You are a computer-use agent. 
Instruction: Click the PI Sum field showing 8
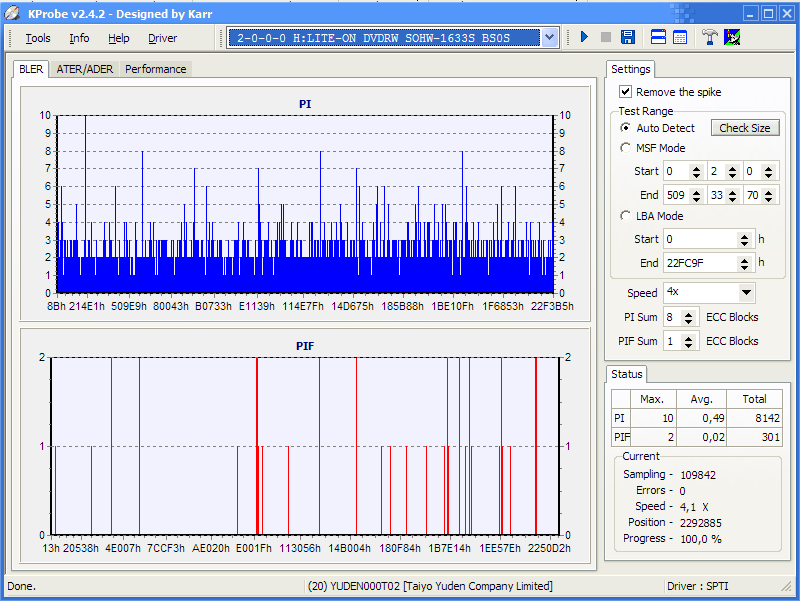pos(673,317)
